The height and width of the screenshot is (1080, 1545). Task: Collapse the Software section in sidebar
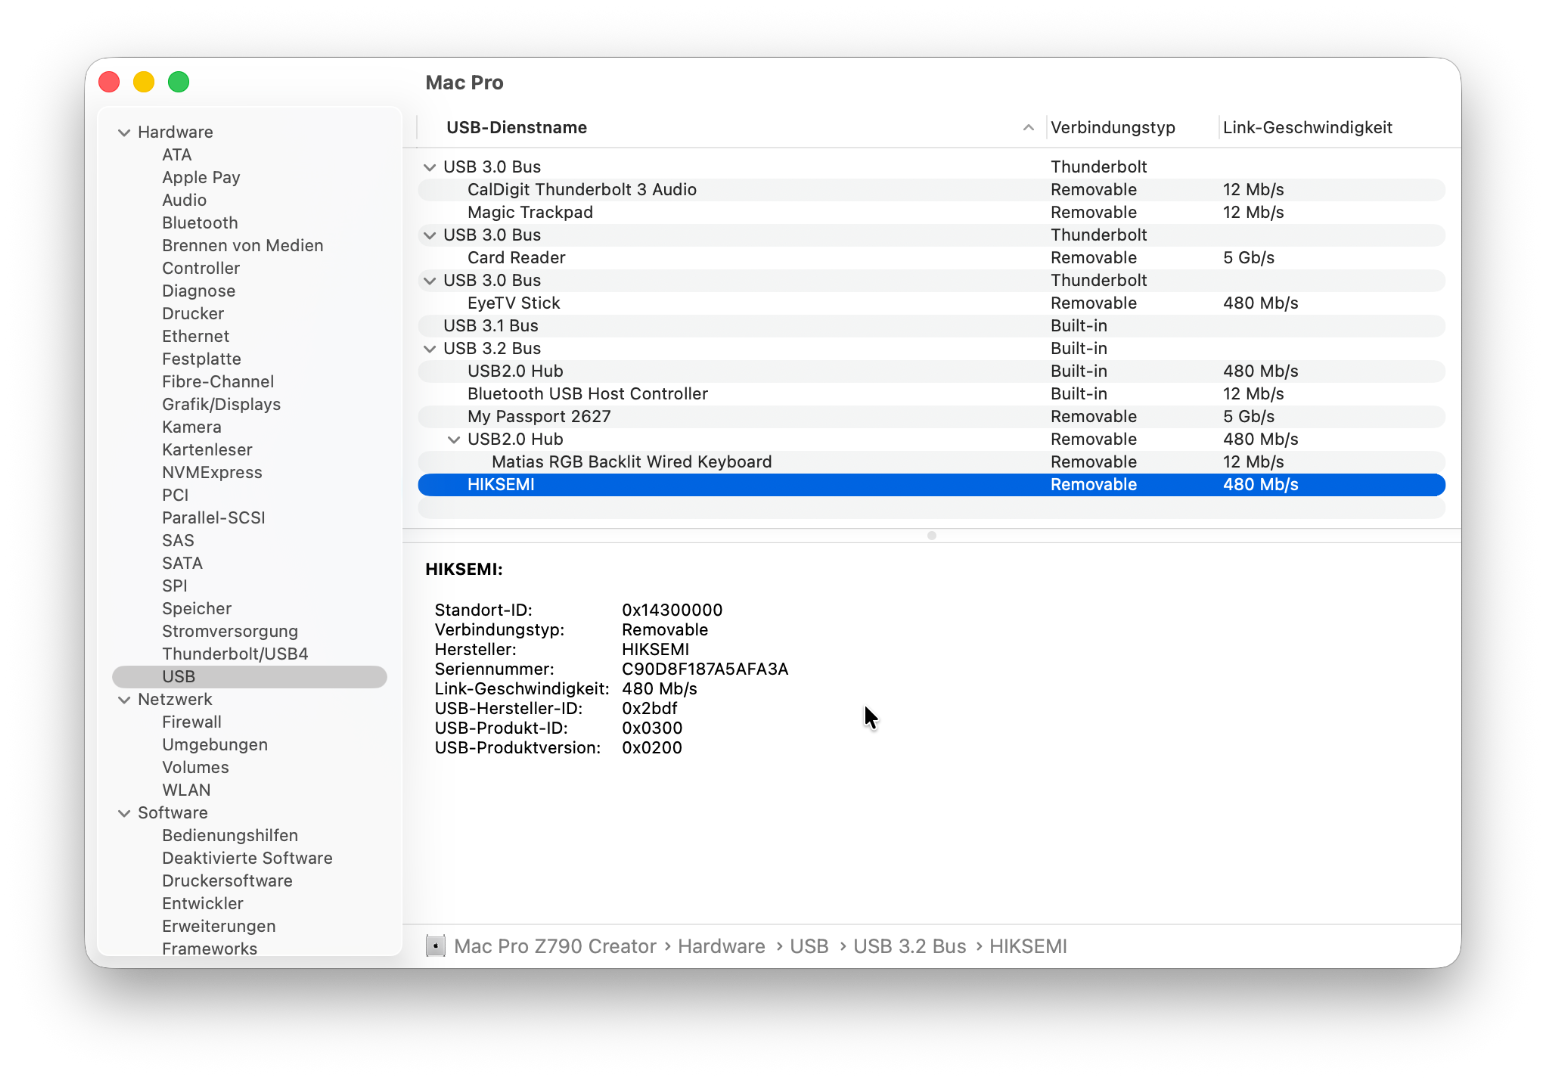point(124,813)
